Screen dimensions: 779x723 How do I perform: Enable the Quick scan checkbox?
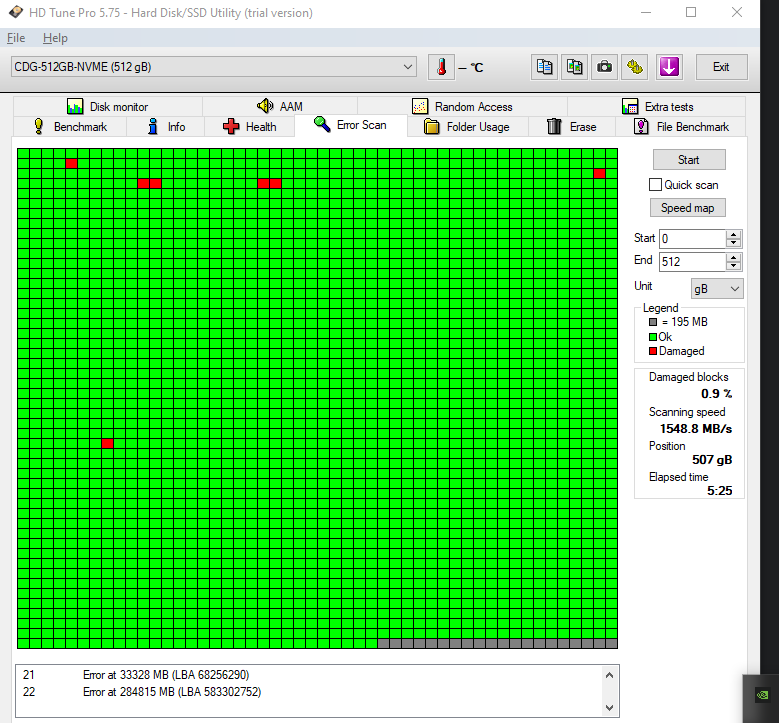(x=655, y=185)
